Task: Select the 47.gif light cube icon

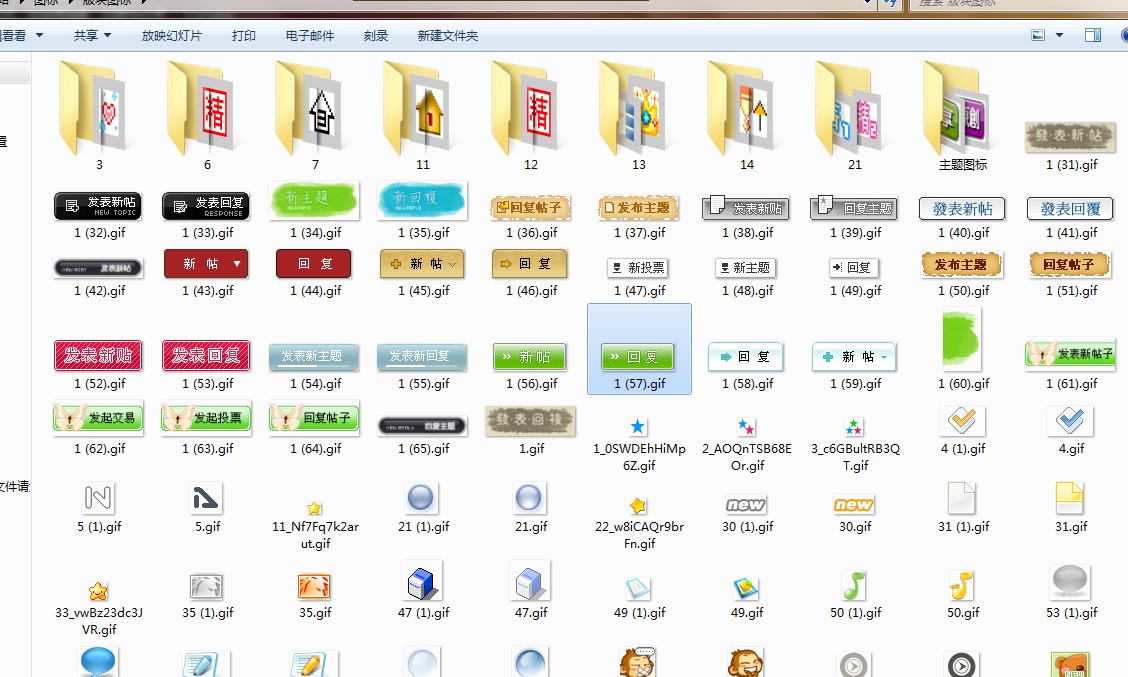Action: pyautogui.click(x=530, y=581)
